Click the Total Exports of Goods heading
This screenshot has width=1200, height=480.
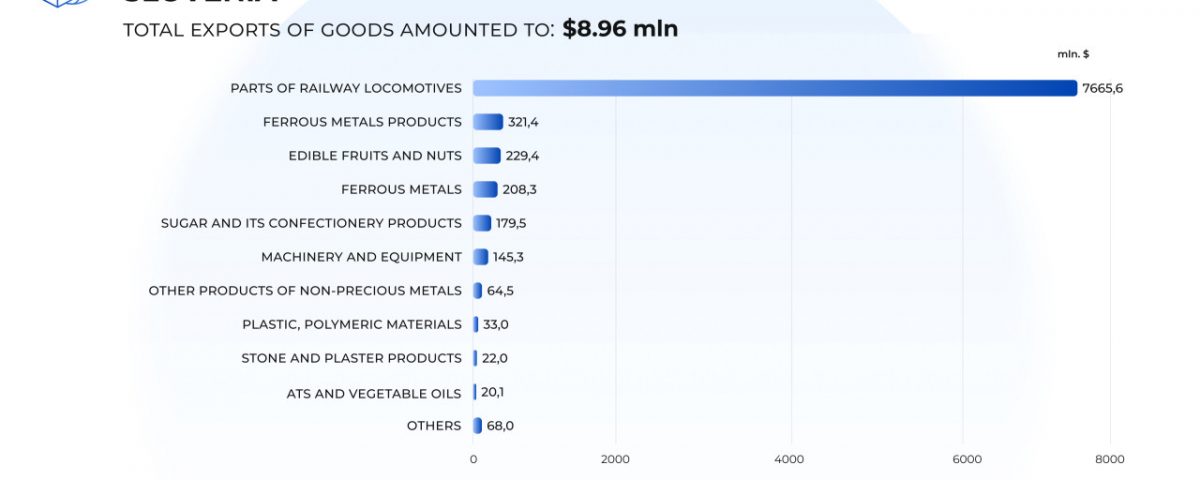coord(338,30)
